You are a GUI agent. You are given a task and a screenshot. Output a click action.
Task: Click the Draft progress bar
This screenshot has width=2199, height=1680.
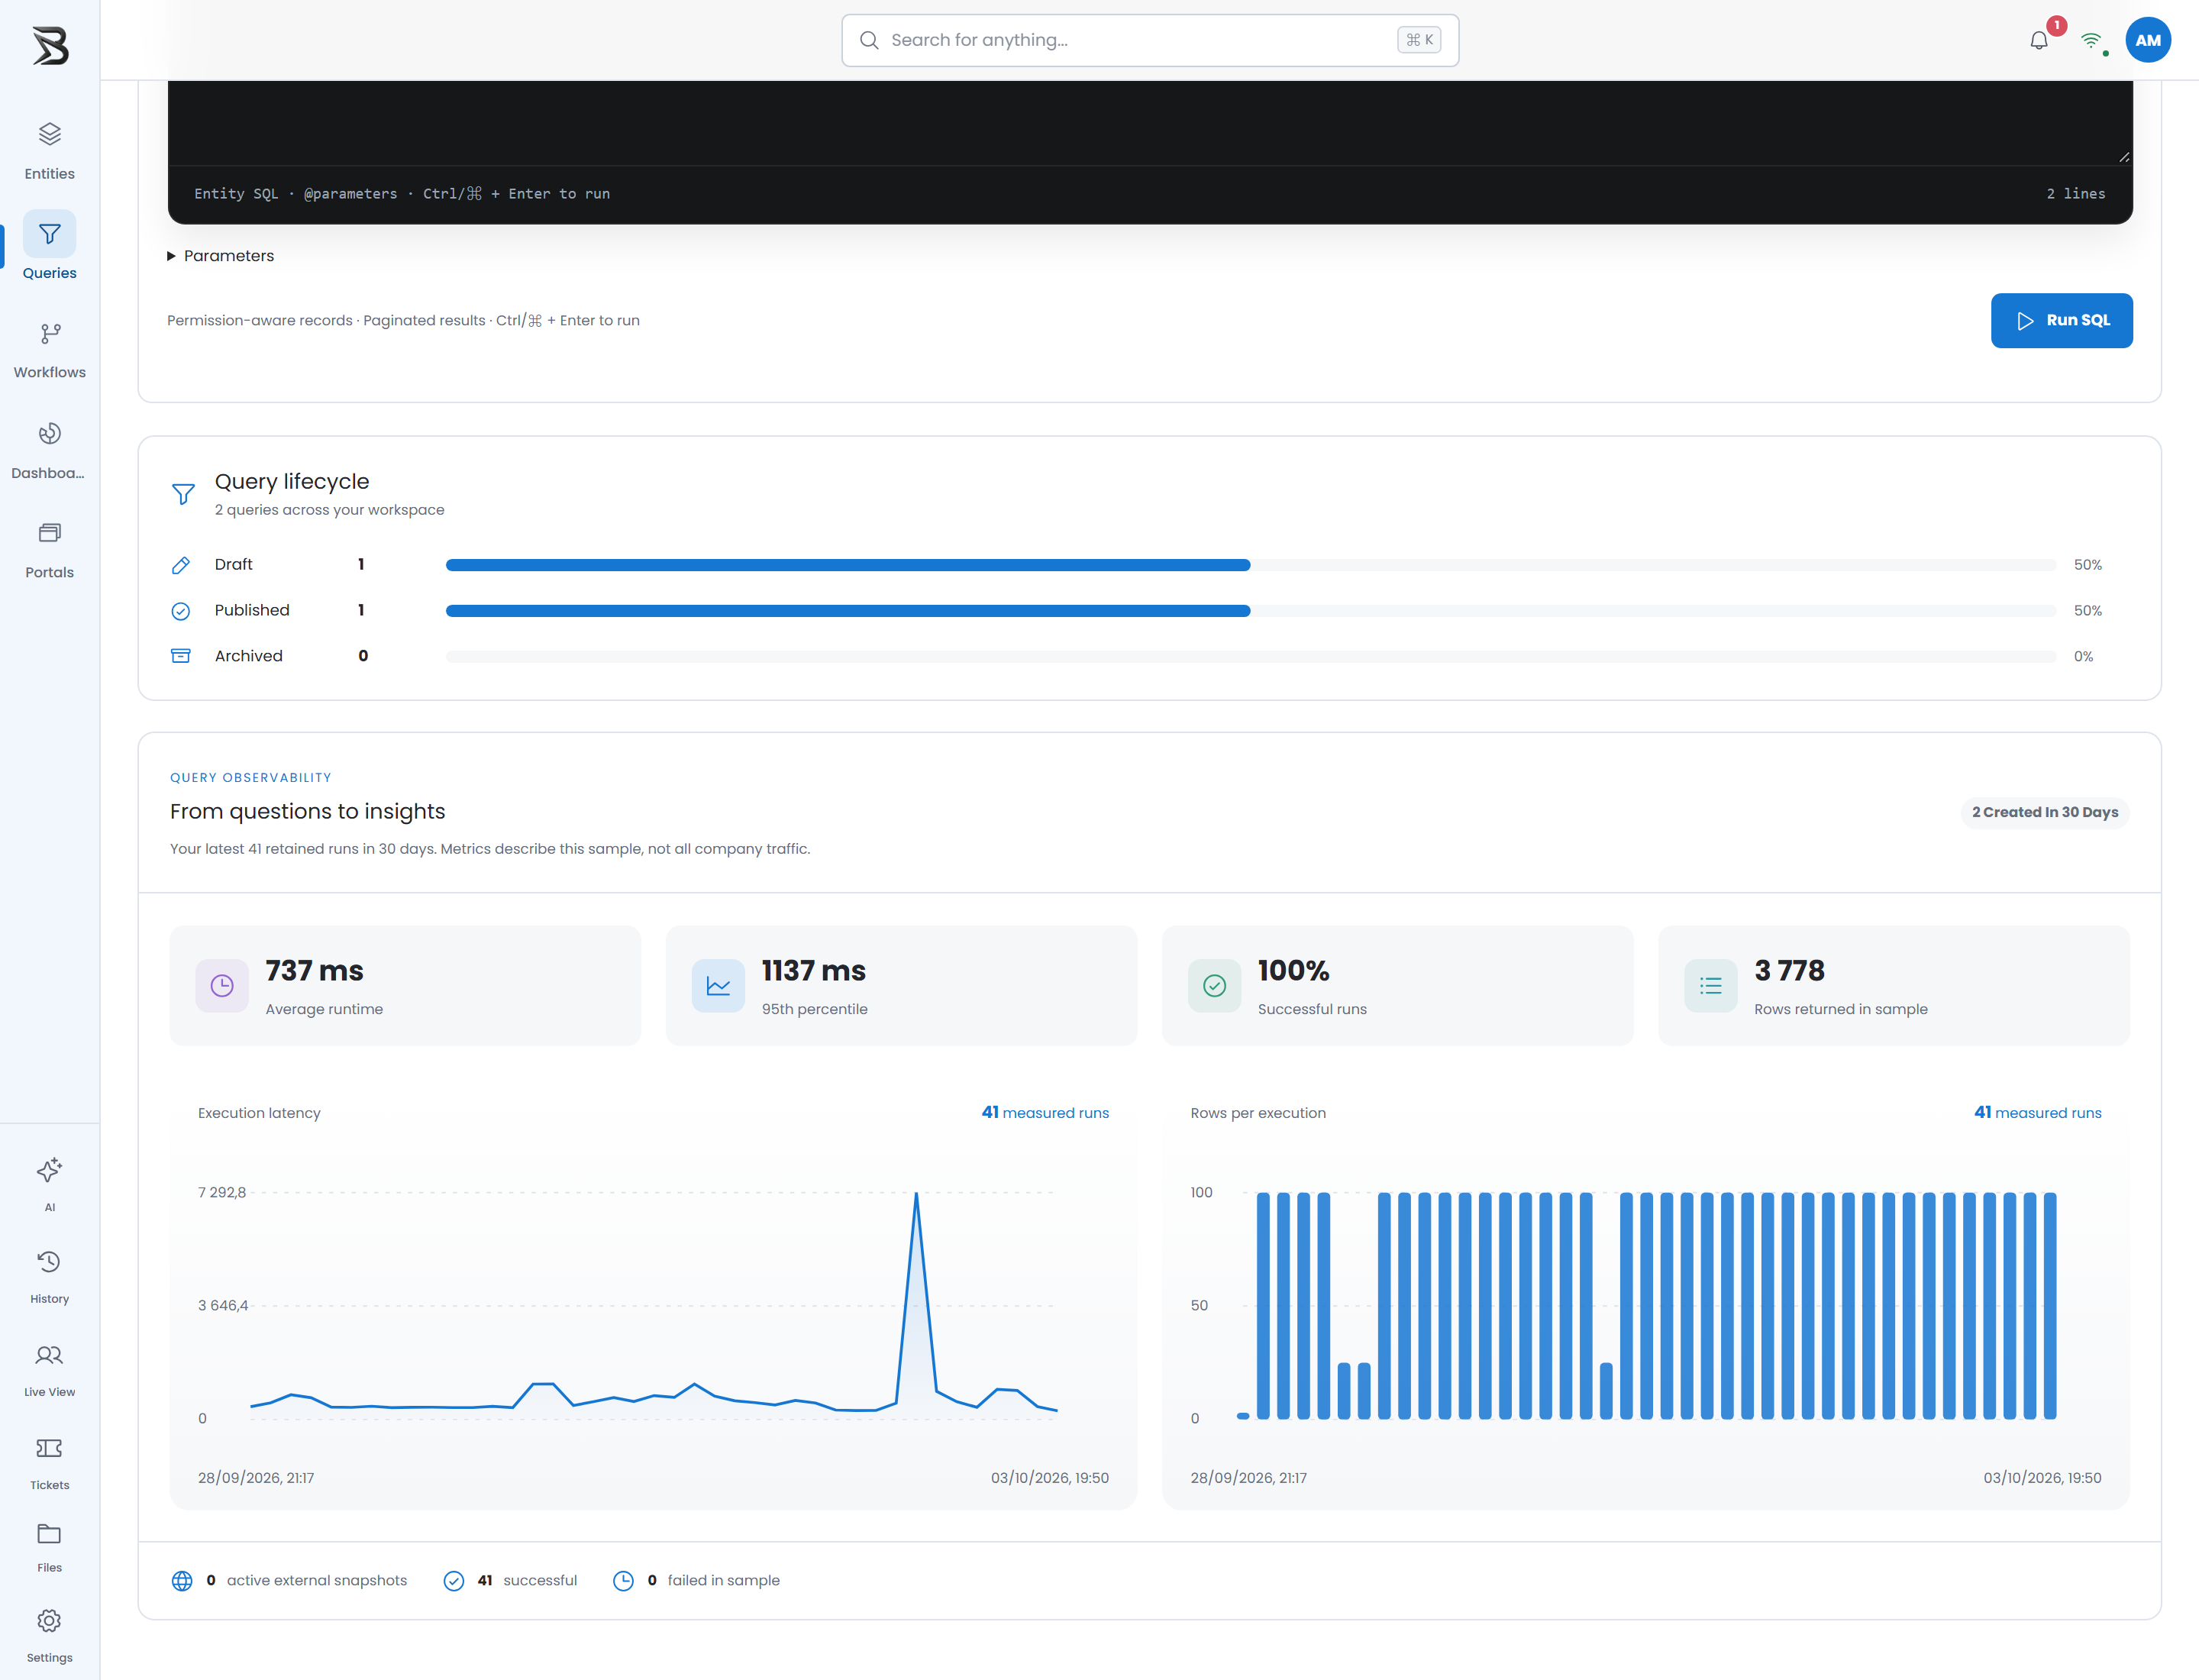[1250, 565]
